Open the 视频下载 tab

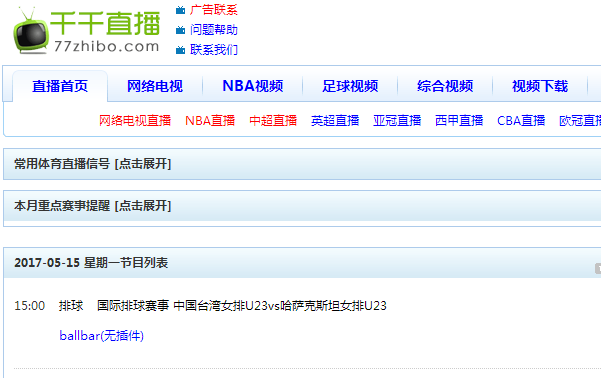[540, 86]
